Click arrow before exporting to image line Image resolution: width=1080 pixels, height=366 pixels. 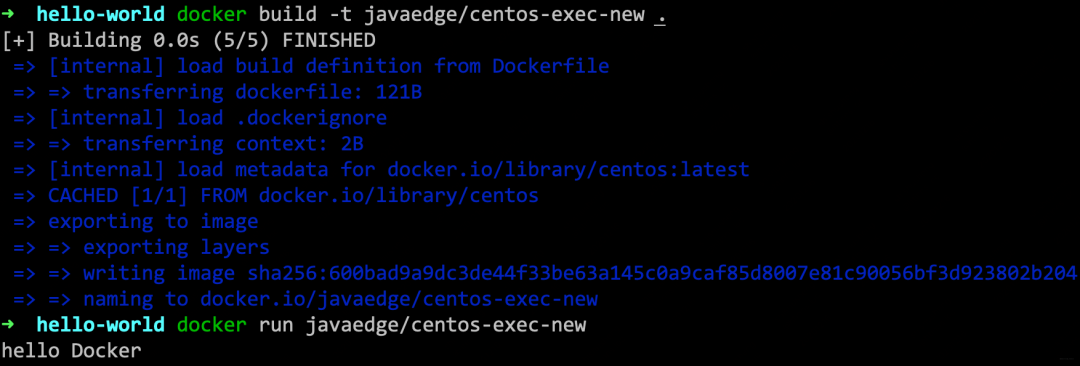pyautogui.click(x=25, y=222)
